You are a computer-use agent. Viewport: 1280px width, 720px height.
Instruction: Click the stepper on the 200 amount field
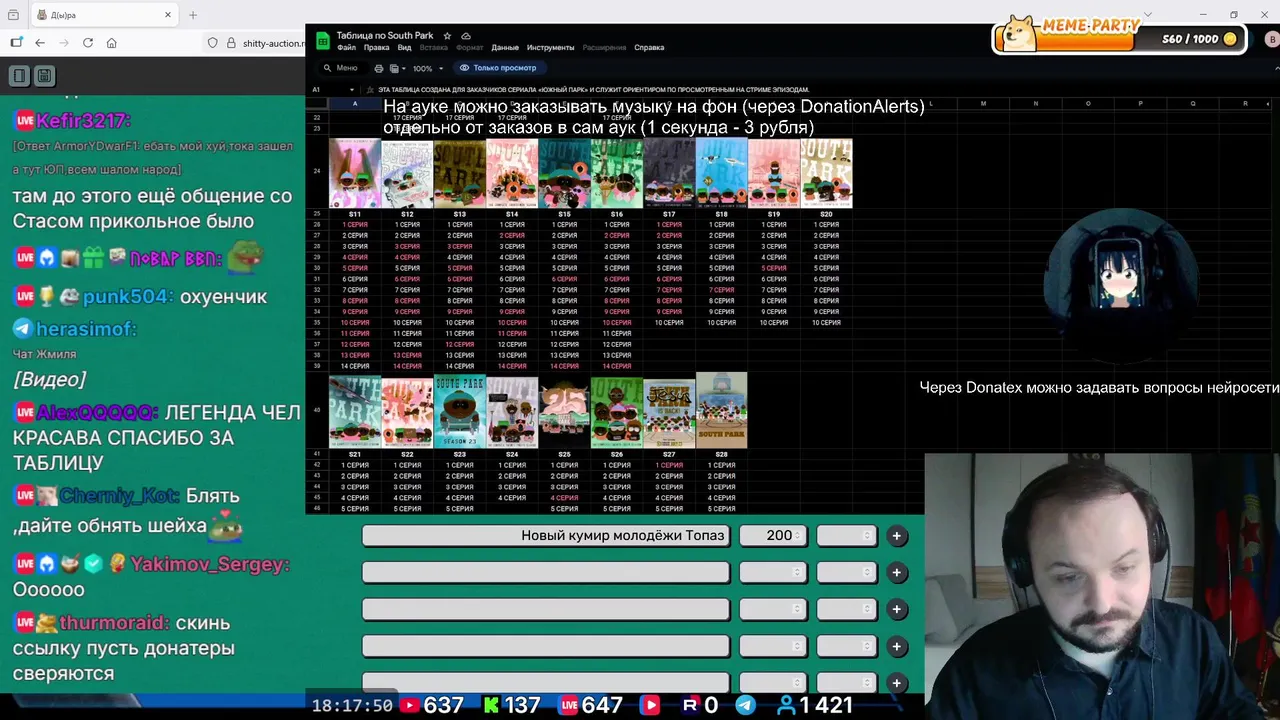(x=798, y=536)
